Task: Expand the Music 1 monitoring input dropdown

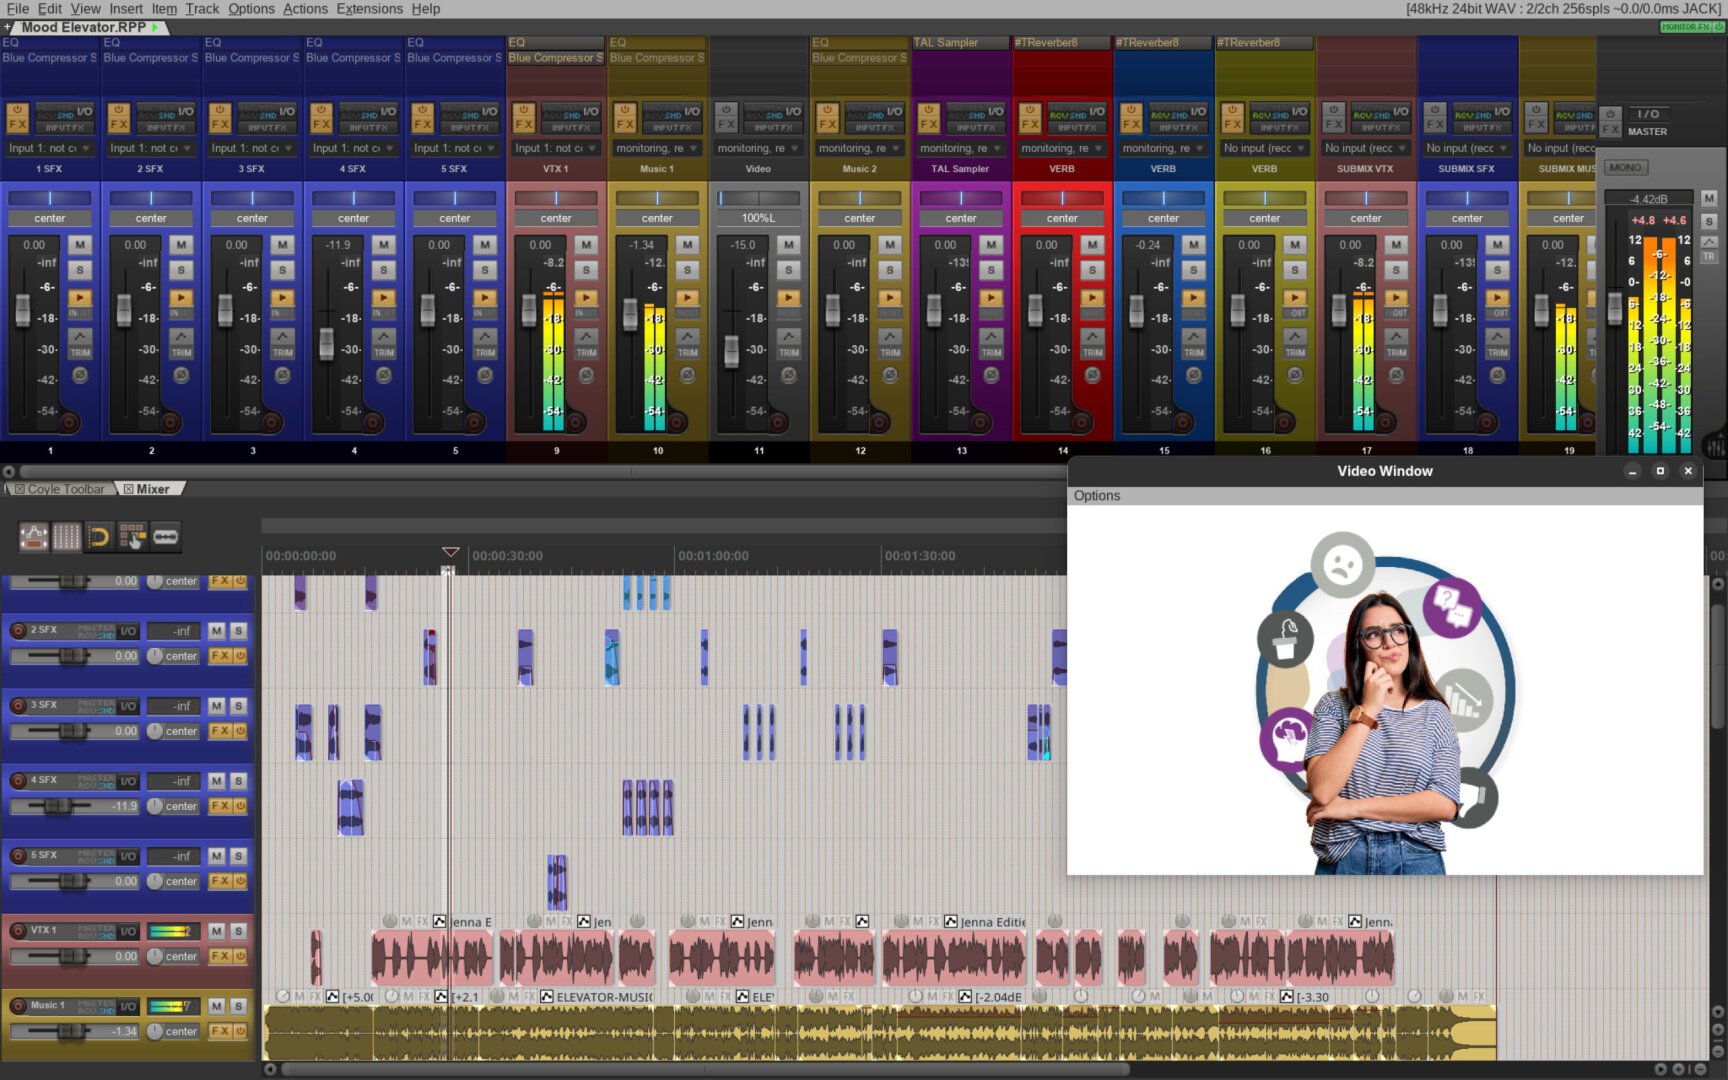Action: pos(657,148)
